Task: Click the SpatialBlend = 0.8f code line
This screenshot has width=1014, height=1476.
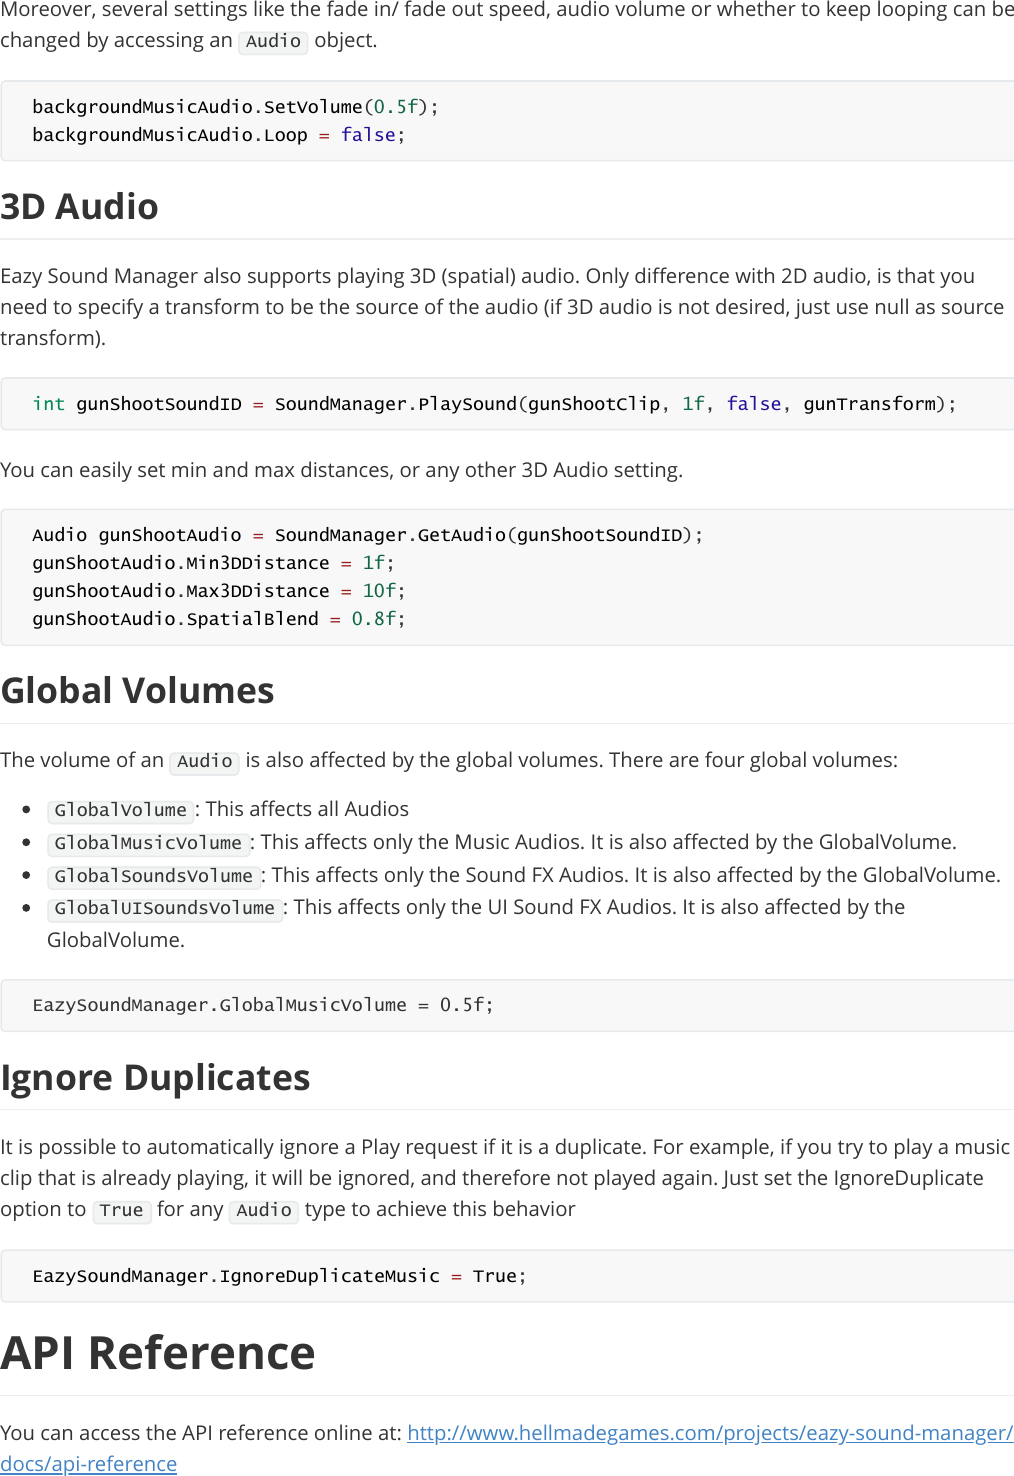Action: tap(218, 619)
